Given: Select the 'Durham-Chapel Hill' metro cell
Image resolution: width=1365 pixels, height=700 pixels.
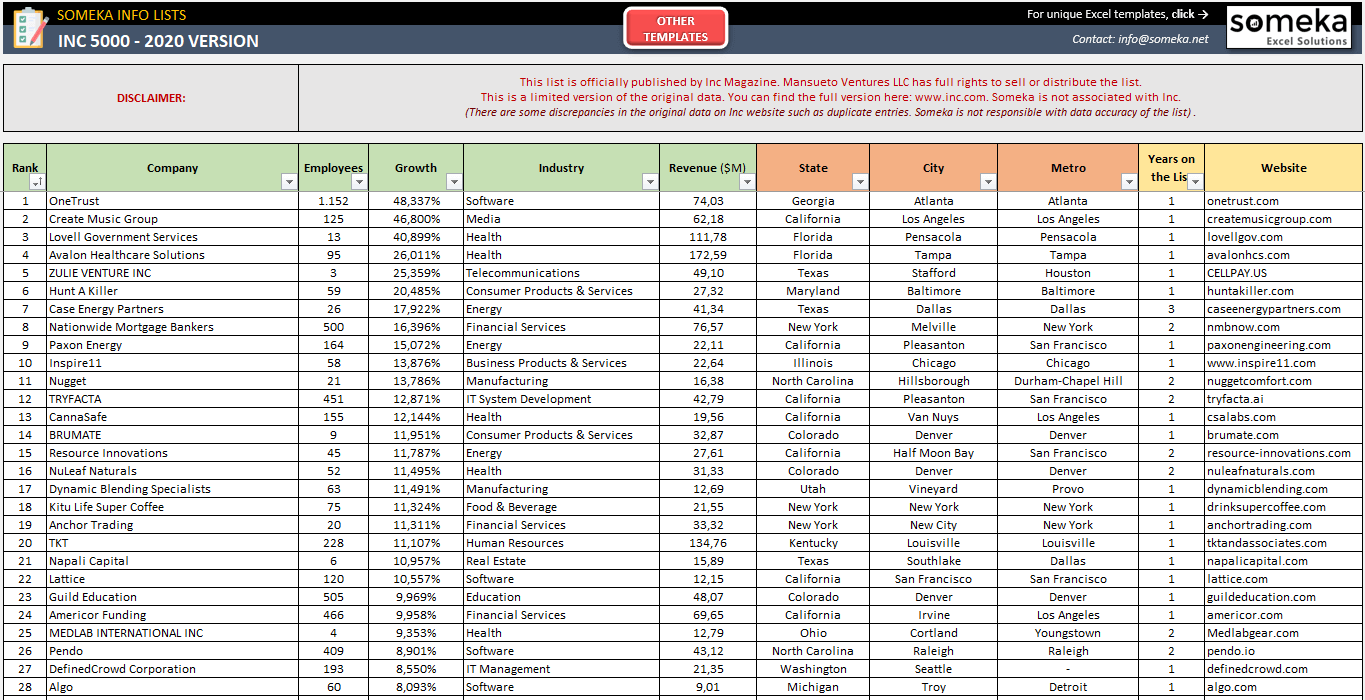Looking at the screenshot, I should (1068, 381).
